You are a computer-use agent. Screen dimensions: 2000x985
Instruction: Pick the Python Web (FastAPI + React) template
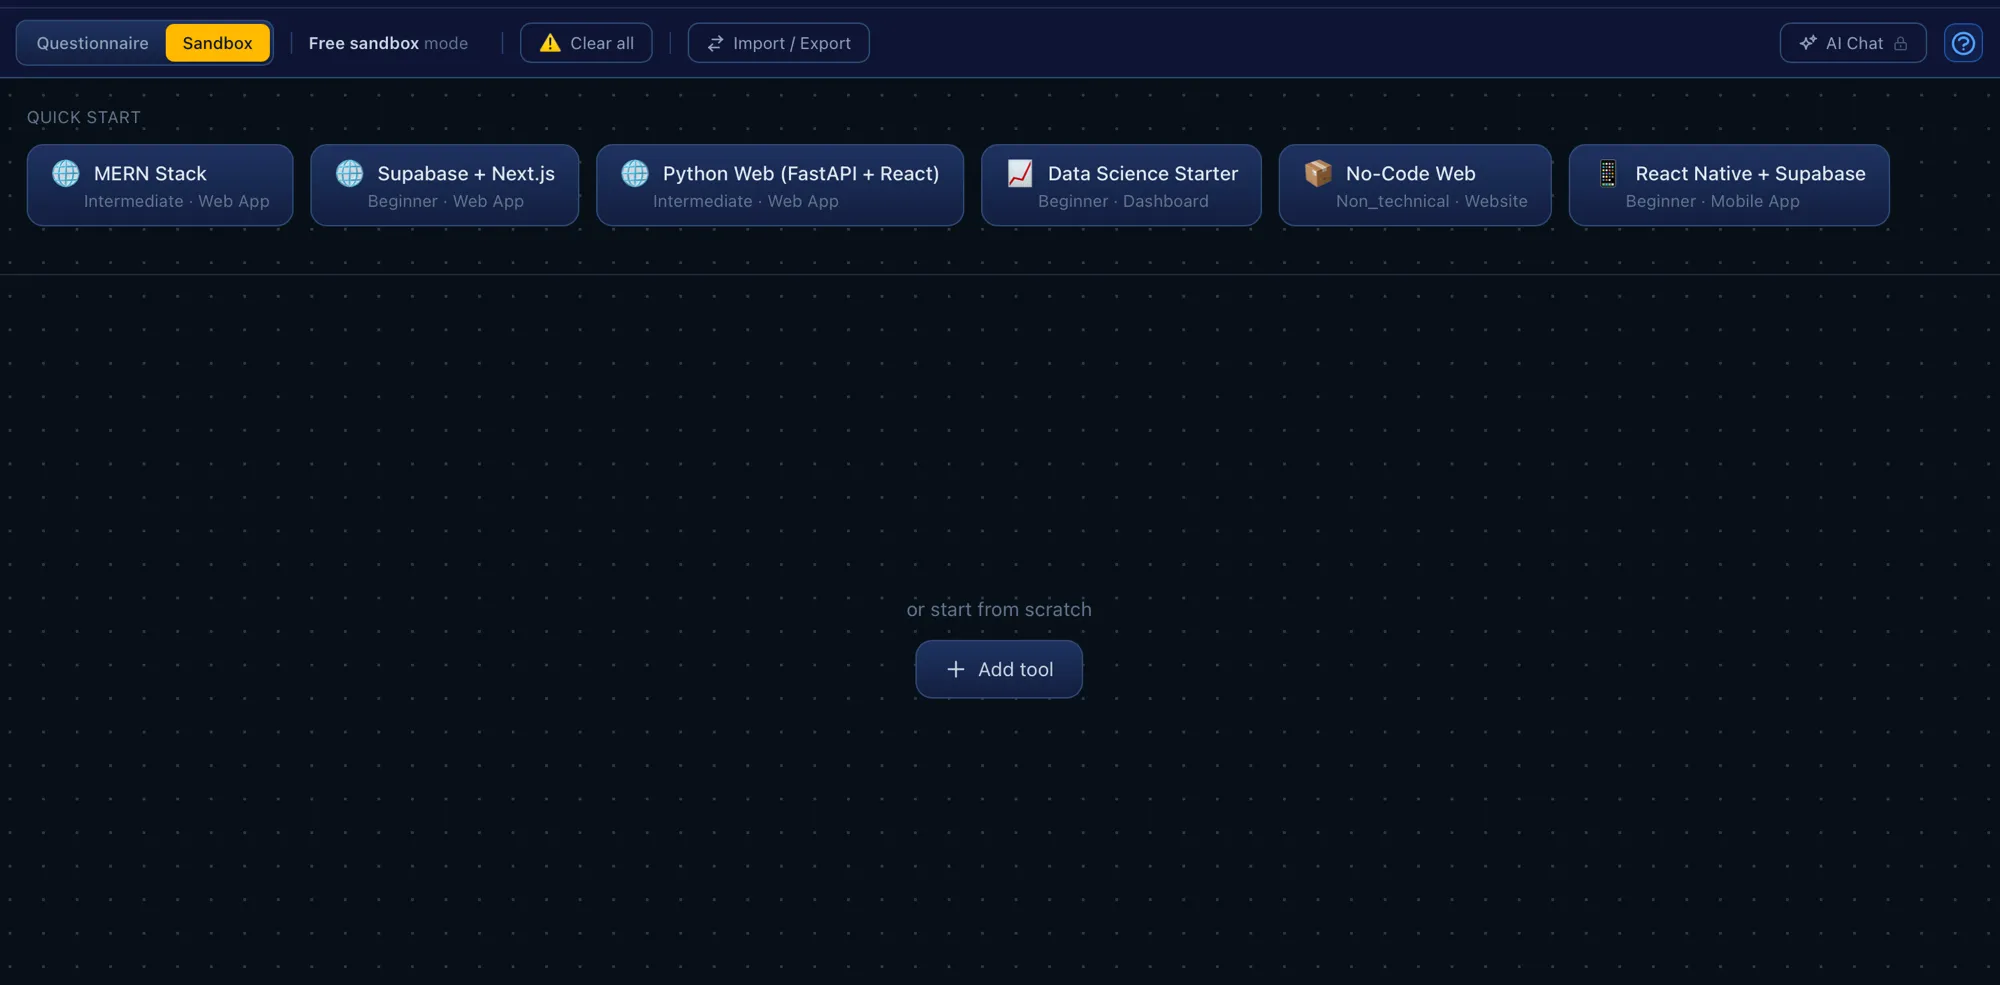click(x=780, y=185)
